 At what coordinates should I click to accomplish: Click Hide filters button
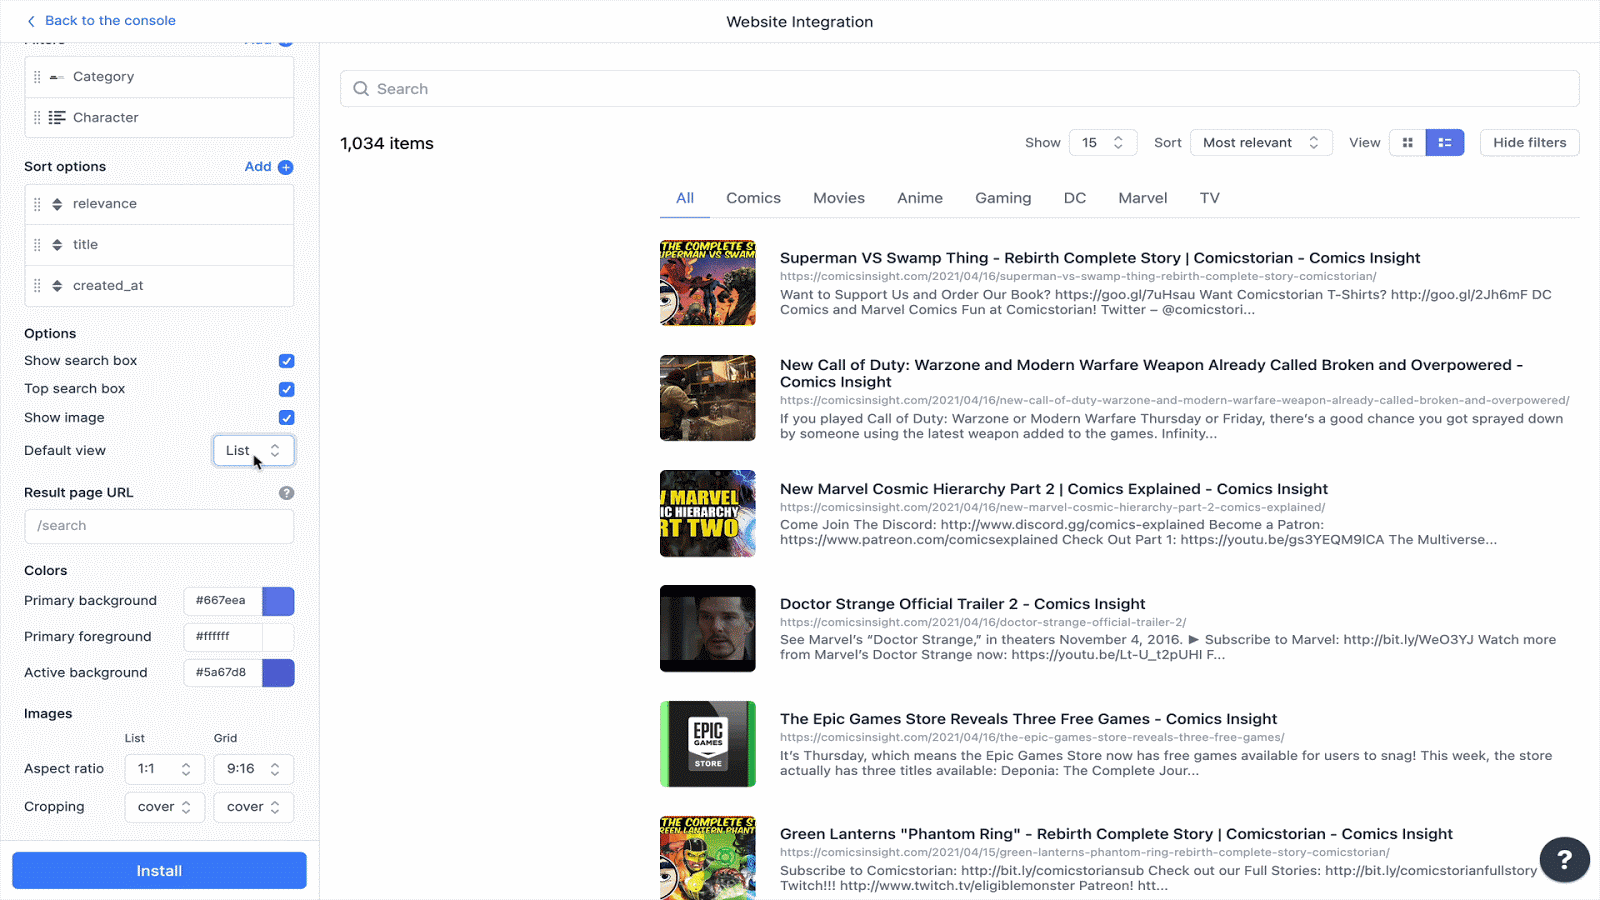[1530, 143]
